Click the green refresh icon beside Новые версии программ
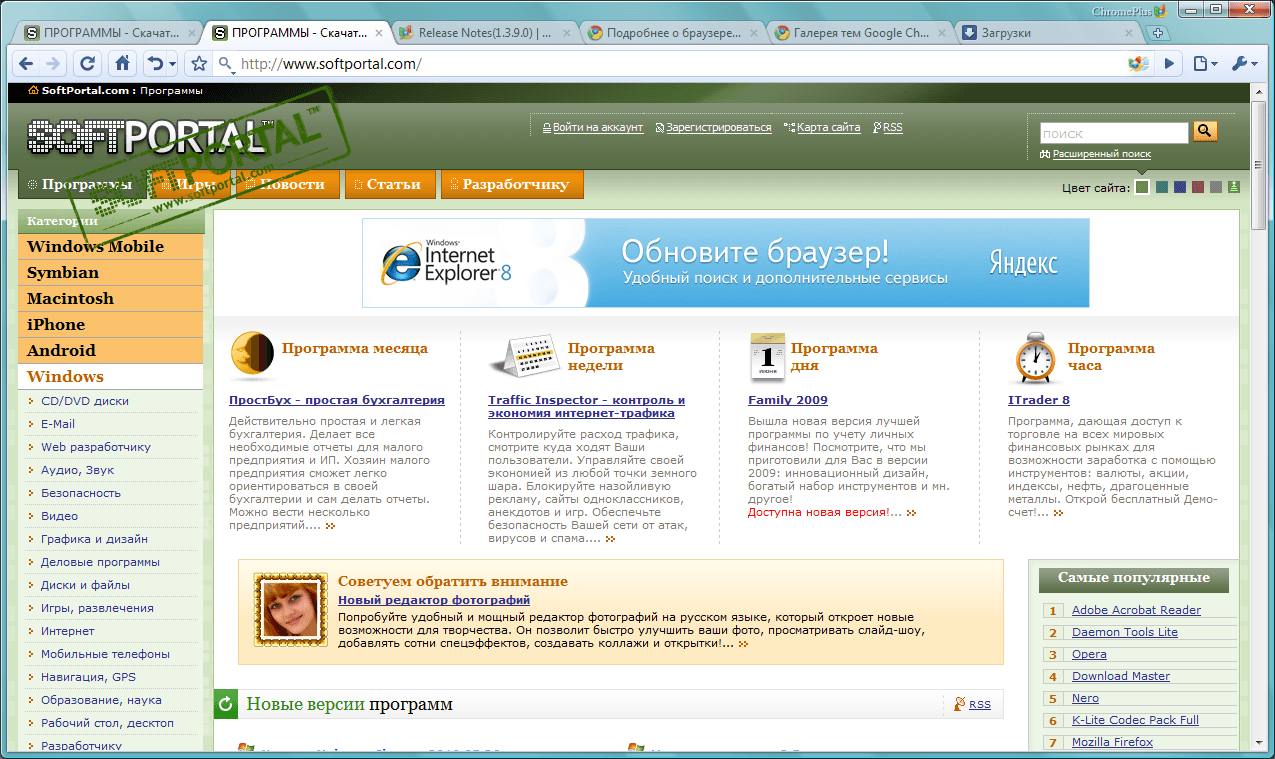Image resolution: width=1275 pixels, height=759 pixels. (226, 704)
